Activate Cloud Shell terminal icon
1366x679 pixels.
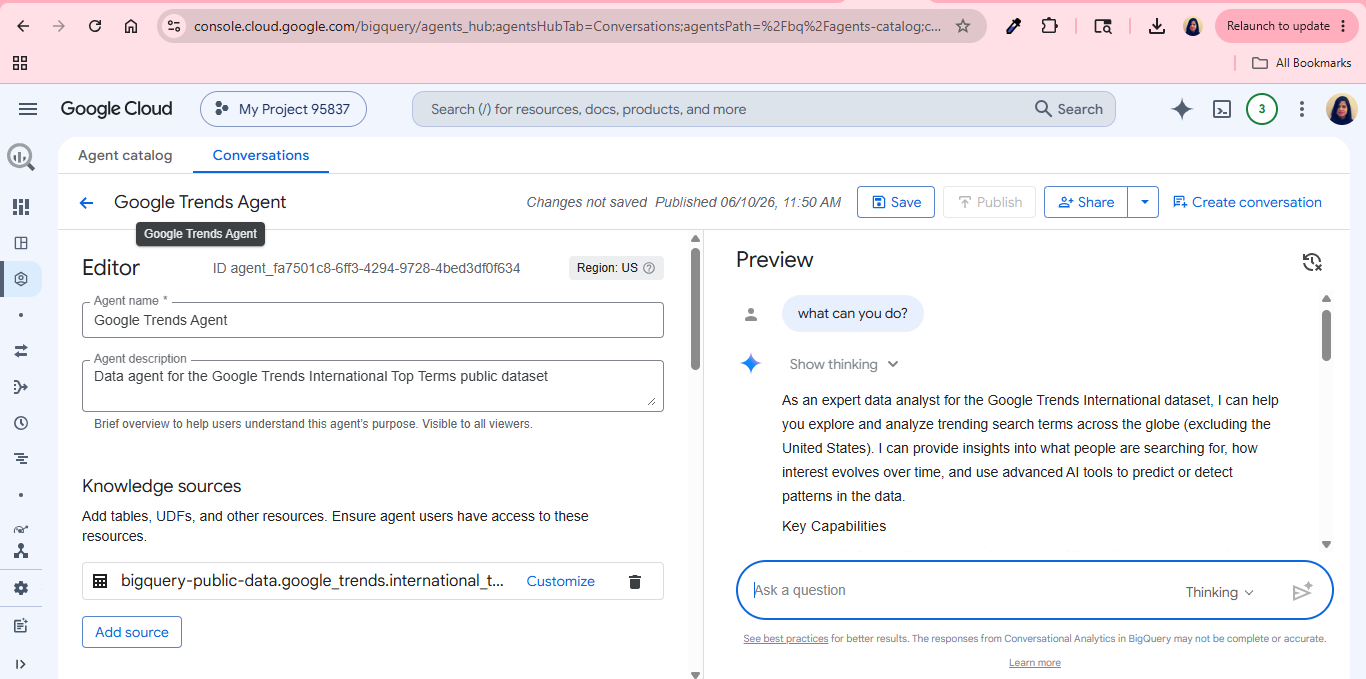pyautogui.click(x=1221, y=109)
